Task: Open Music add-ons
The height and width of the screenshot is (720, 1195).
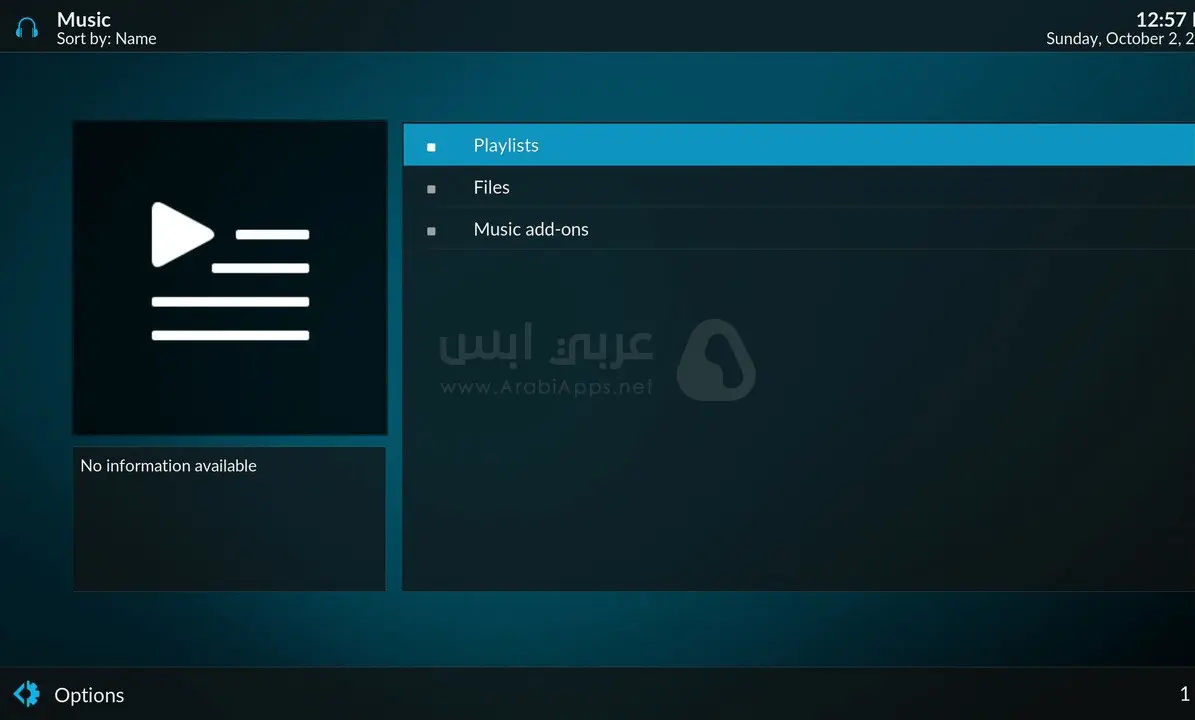Action: coord(531,229)
